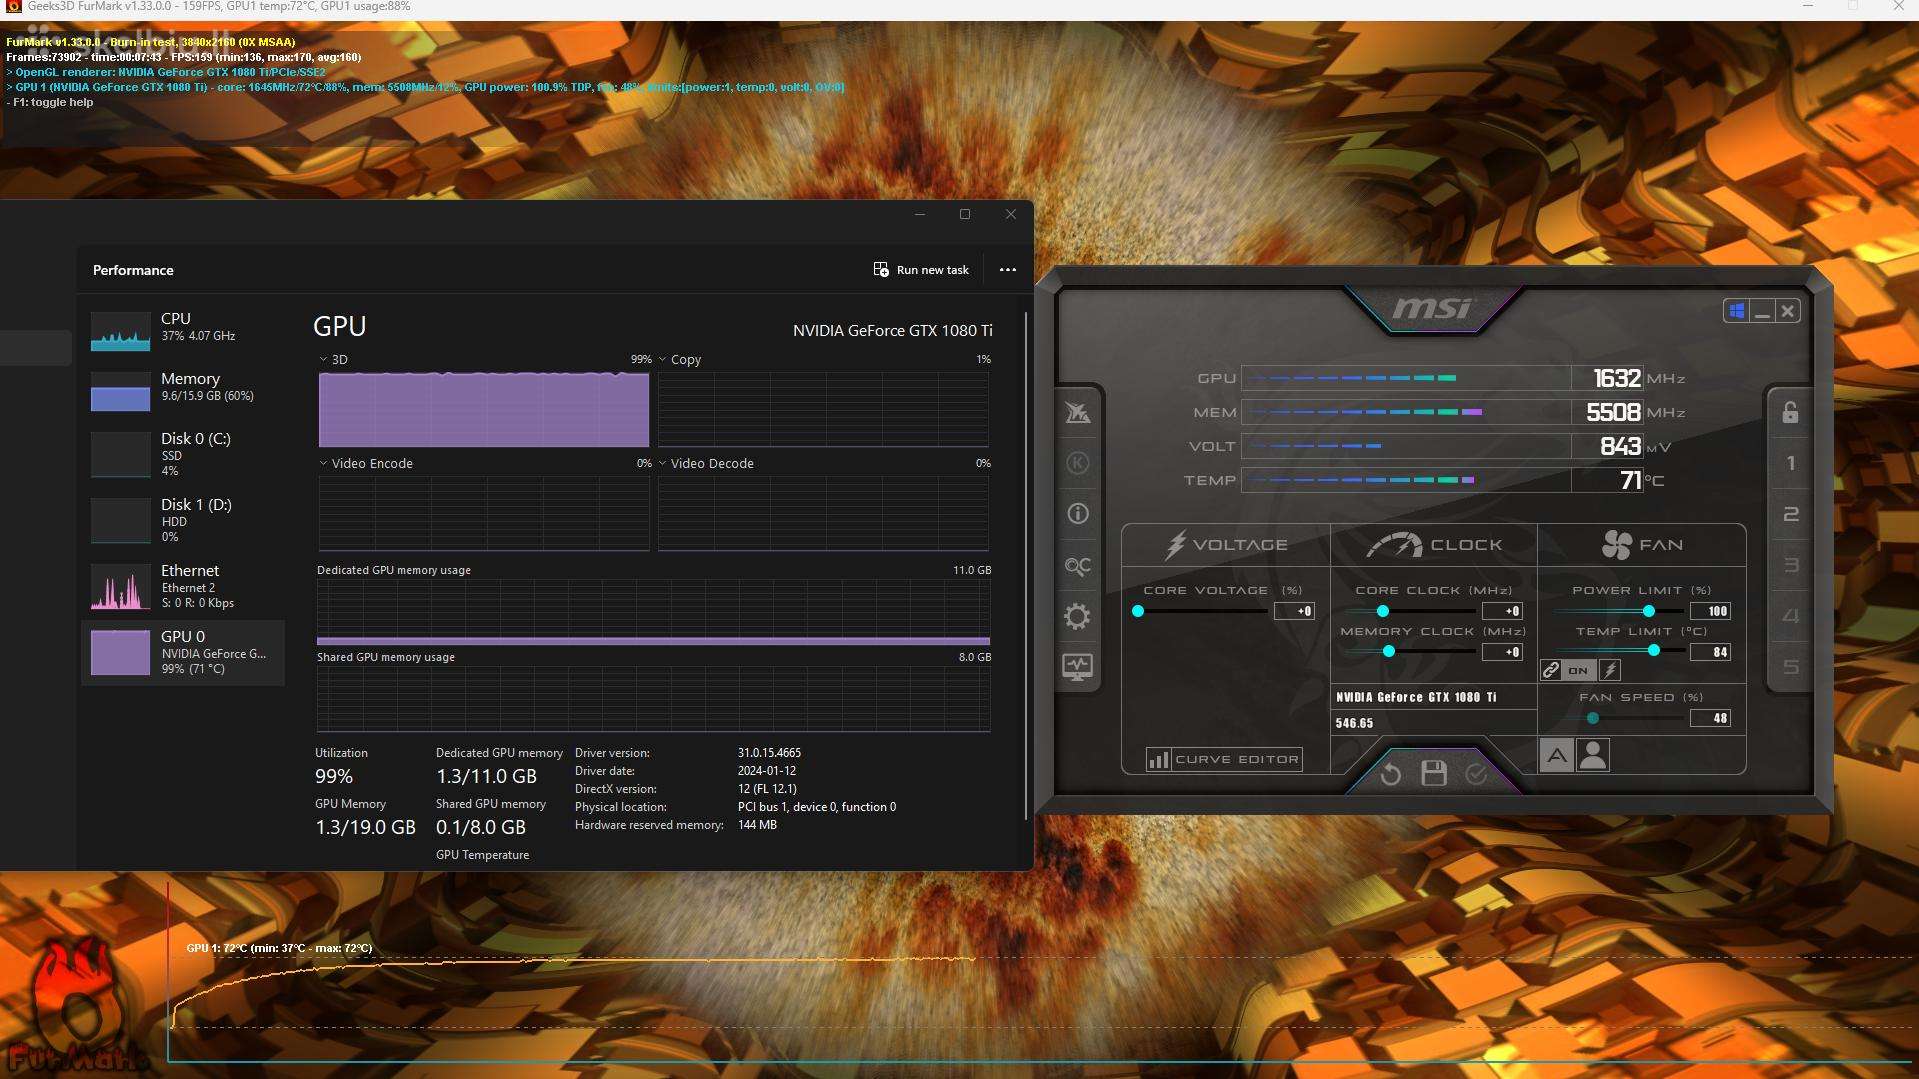Open MSI Afterburner info panel icon

(x=1077, y=514)
